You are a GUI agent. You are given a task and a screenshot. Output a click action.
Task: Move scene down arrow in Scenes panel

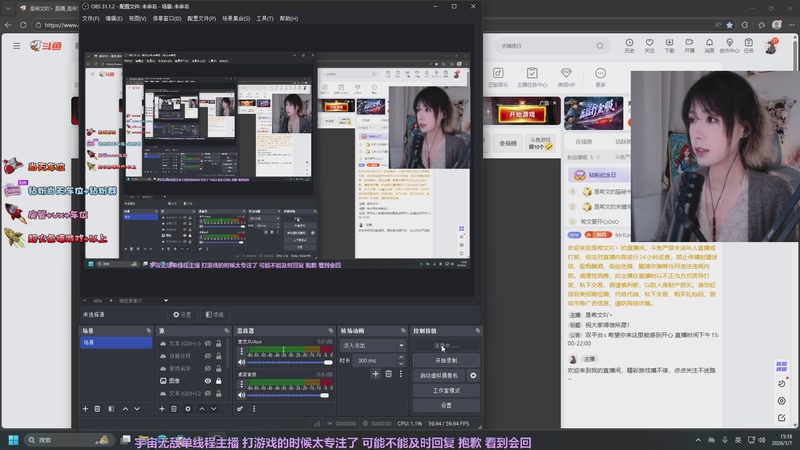pos(137,409)
